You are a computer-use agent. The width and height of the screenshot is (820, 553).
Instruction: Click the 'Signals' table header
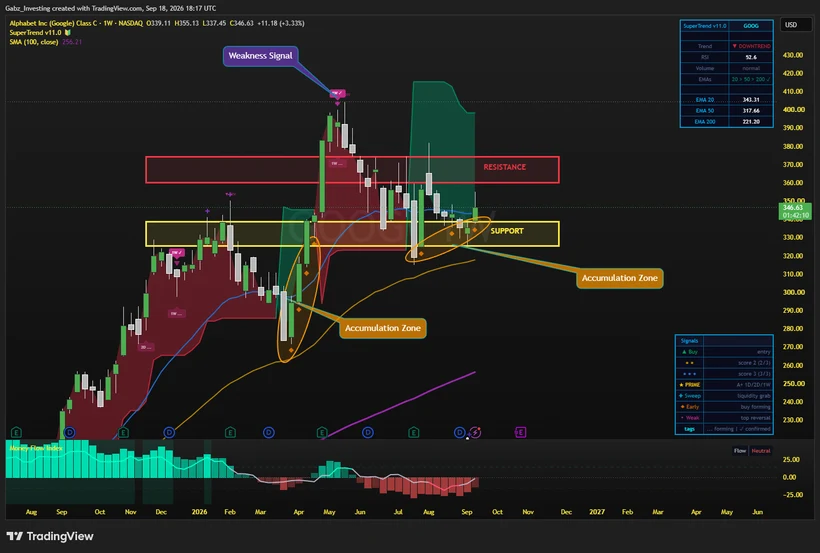pyautogui.click(x=689, y=341)
